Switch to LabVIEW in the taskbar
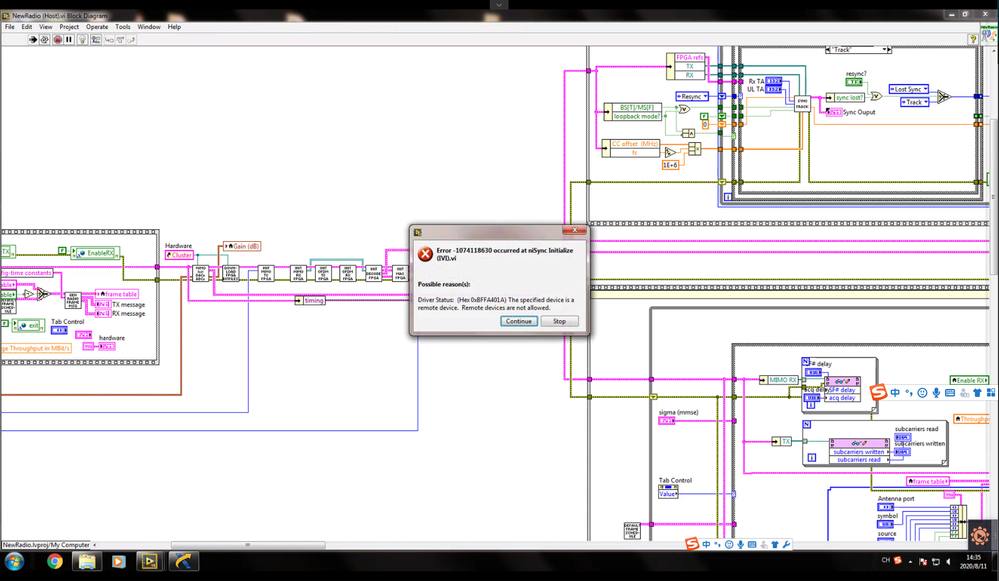 click(150, 561)
